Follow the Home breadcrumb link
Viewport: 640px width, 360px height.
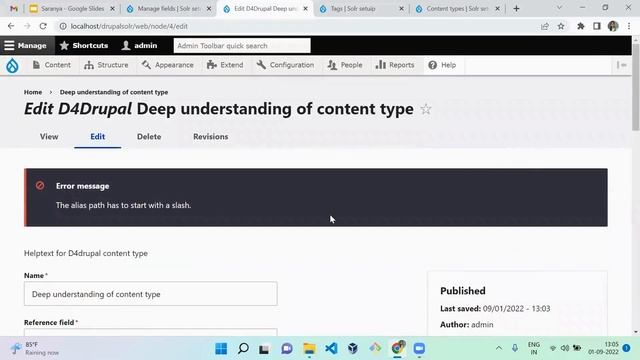tap(33, 92)
